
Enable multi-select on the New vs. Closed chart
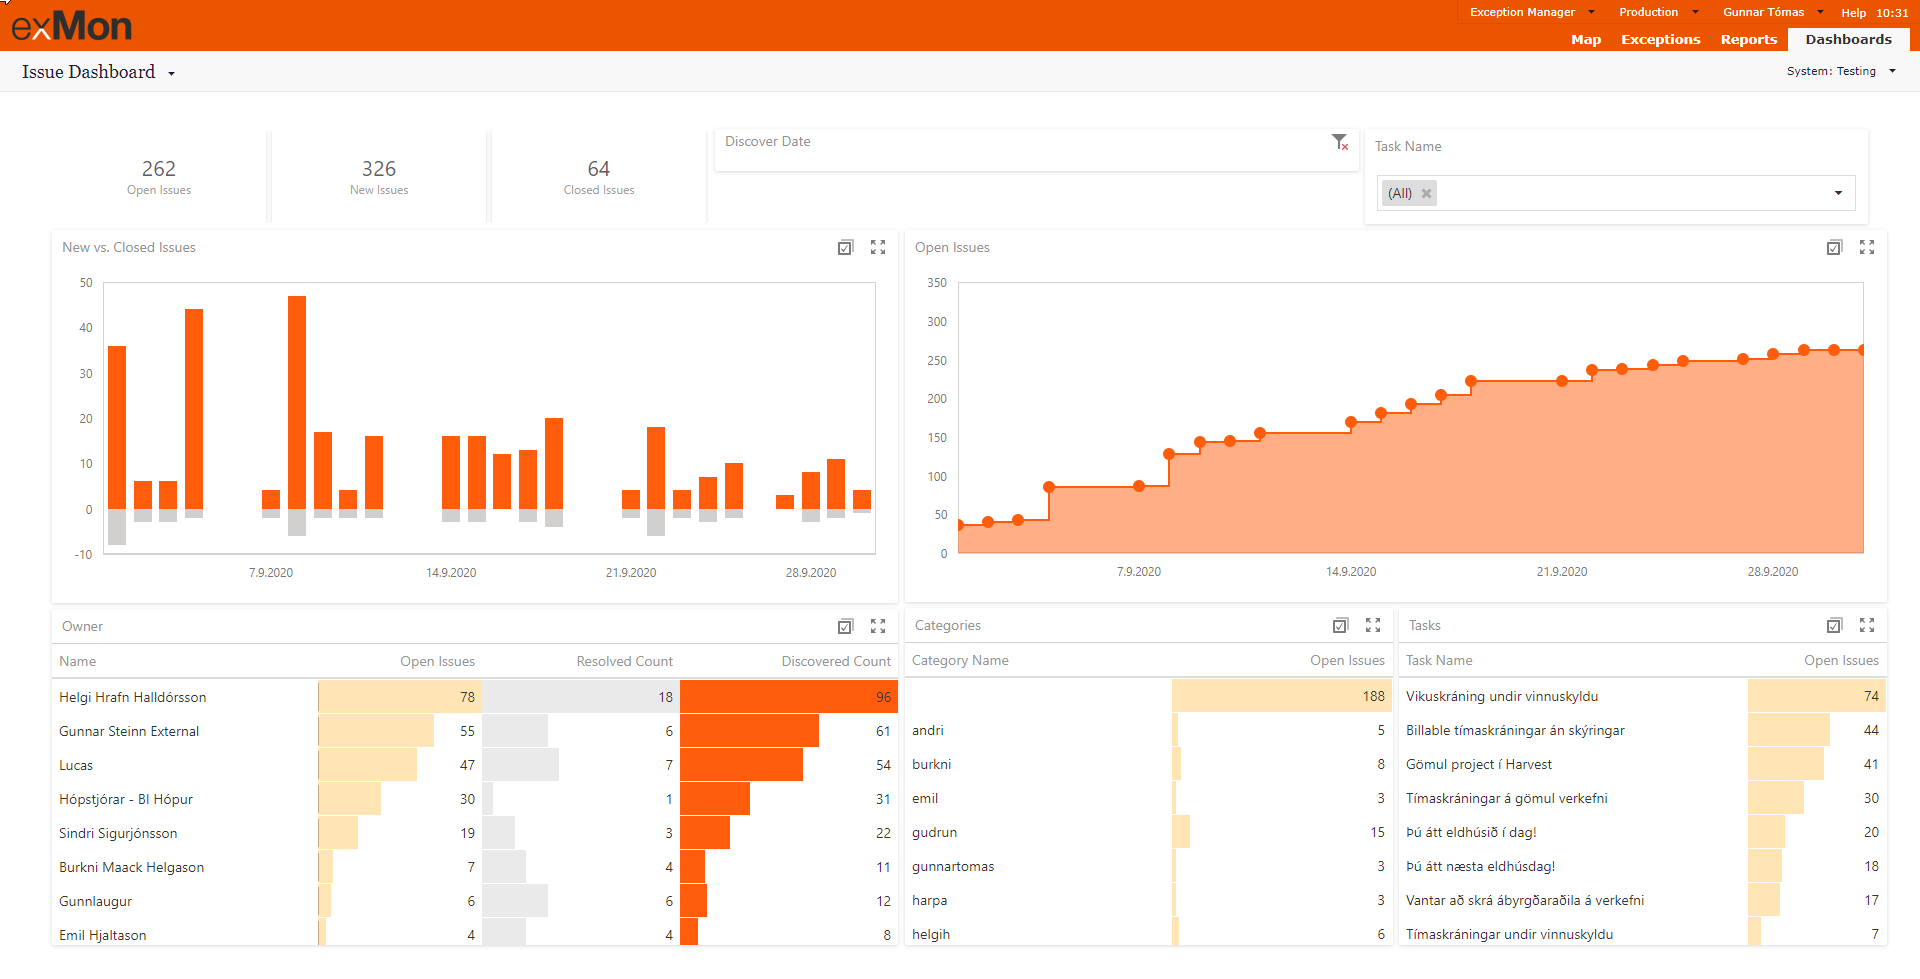click(845, 247)
